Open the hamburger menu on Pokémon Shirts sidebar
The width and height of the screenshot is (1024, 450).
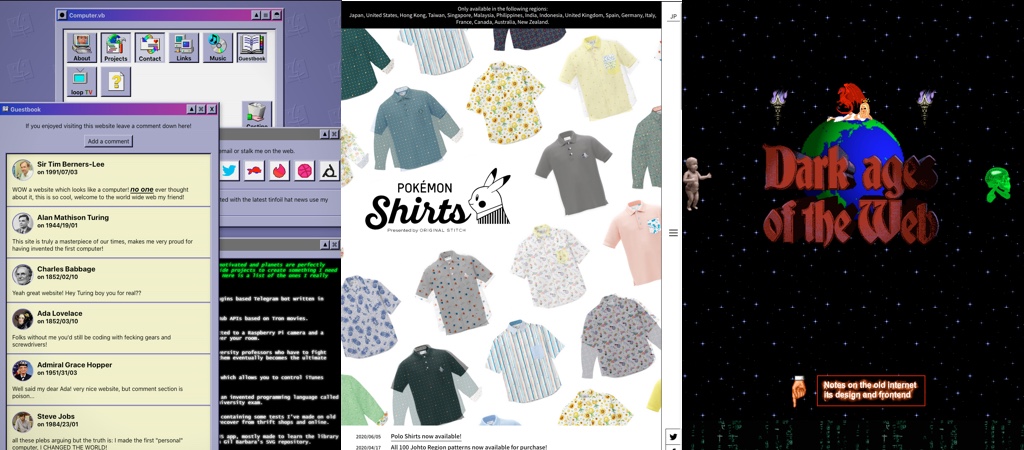coord(673,233)
